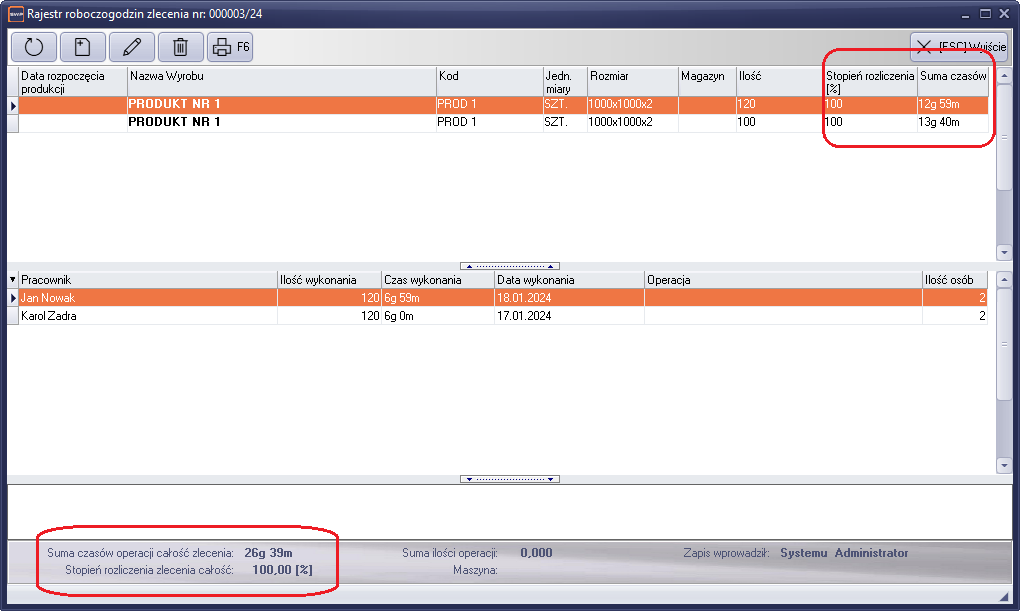Click the app icon in title bar

pos(15,13)
